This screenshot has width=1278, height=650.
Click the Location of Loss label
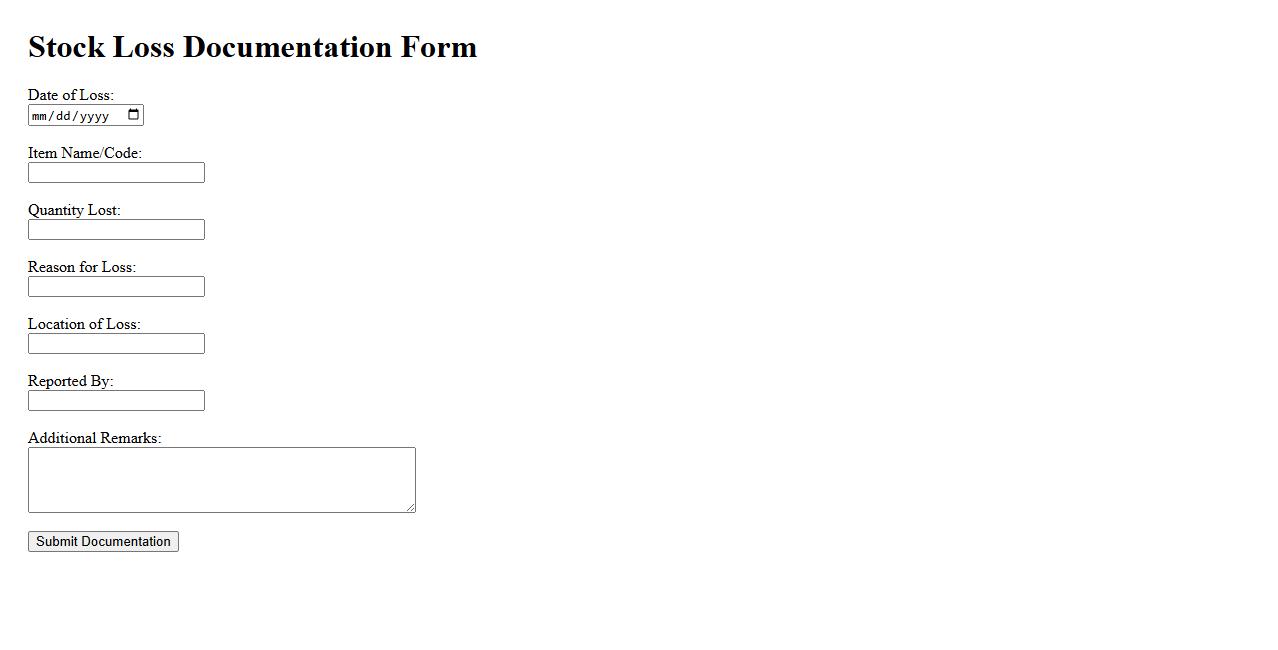coord(84,324)
